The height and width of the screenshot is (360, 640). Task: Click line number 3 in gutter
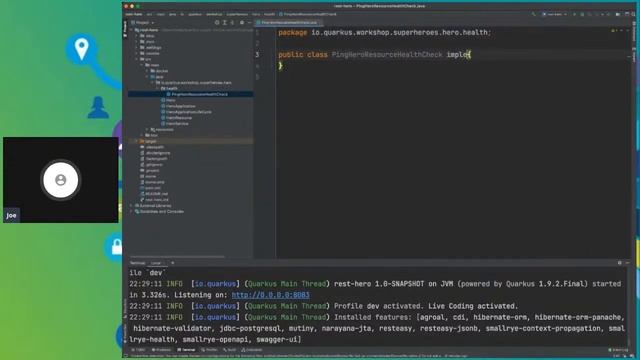[257, 54]
